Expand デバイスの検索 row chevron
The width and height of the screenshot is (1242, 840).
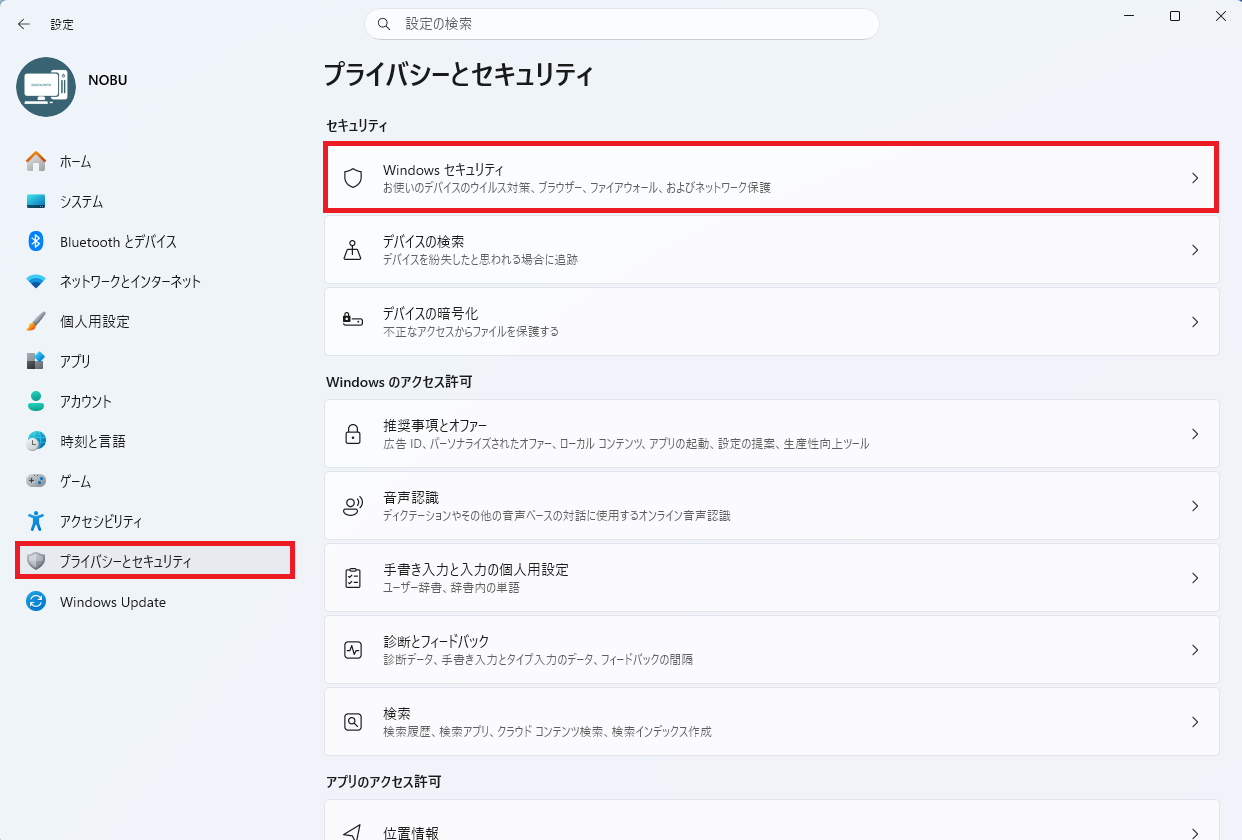tap(1194, 250)
